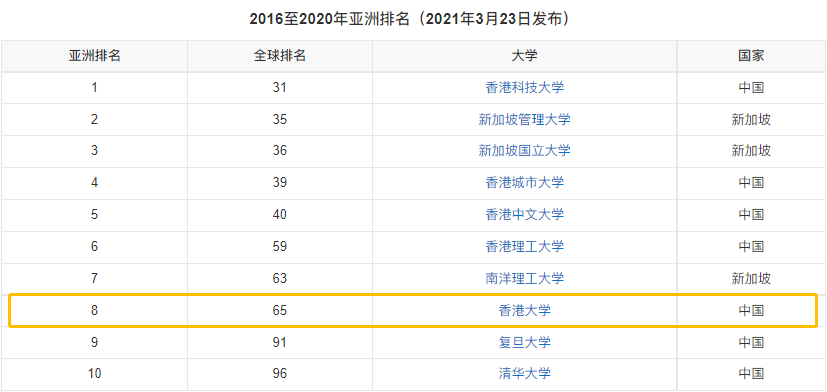Click 新加坡 country in 新加坡管理大学 row
This screenshot has height=392, width=827.
(x=751, y=120)
